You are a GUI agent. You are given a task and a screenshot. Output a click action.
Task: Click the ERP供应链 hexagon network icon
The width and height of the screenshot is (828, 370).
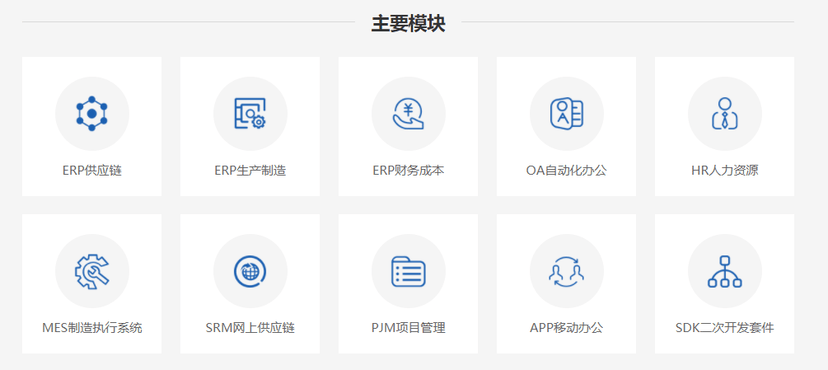(x=92, y=113)
